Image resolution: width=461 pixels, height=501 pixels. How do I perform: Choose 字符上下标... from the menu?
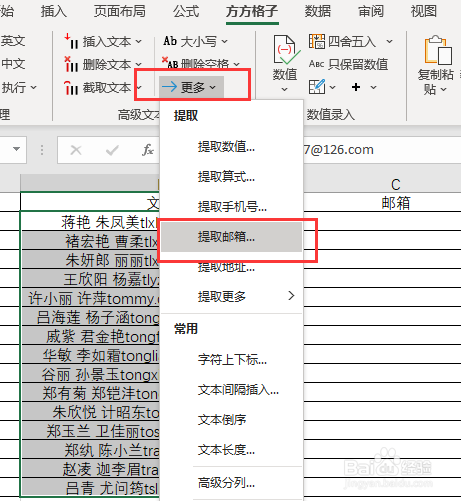[x=231, y=359]
